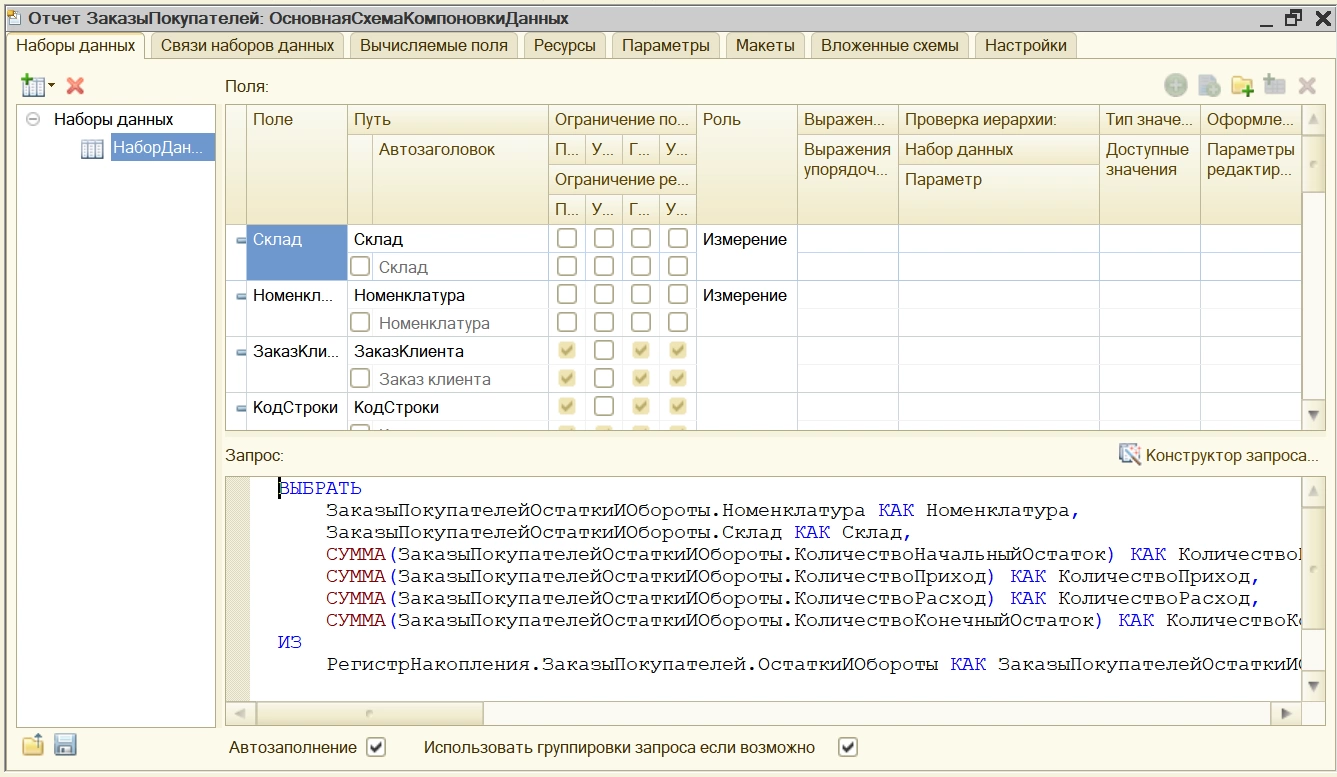Screen dimensions: 1337x777
Task: Collapse the ЗаказКли... field row
Action: pos(241,352)
